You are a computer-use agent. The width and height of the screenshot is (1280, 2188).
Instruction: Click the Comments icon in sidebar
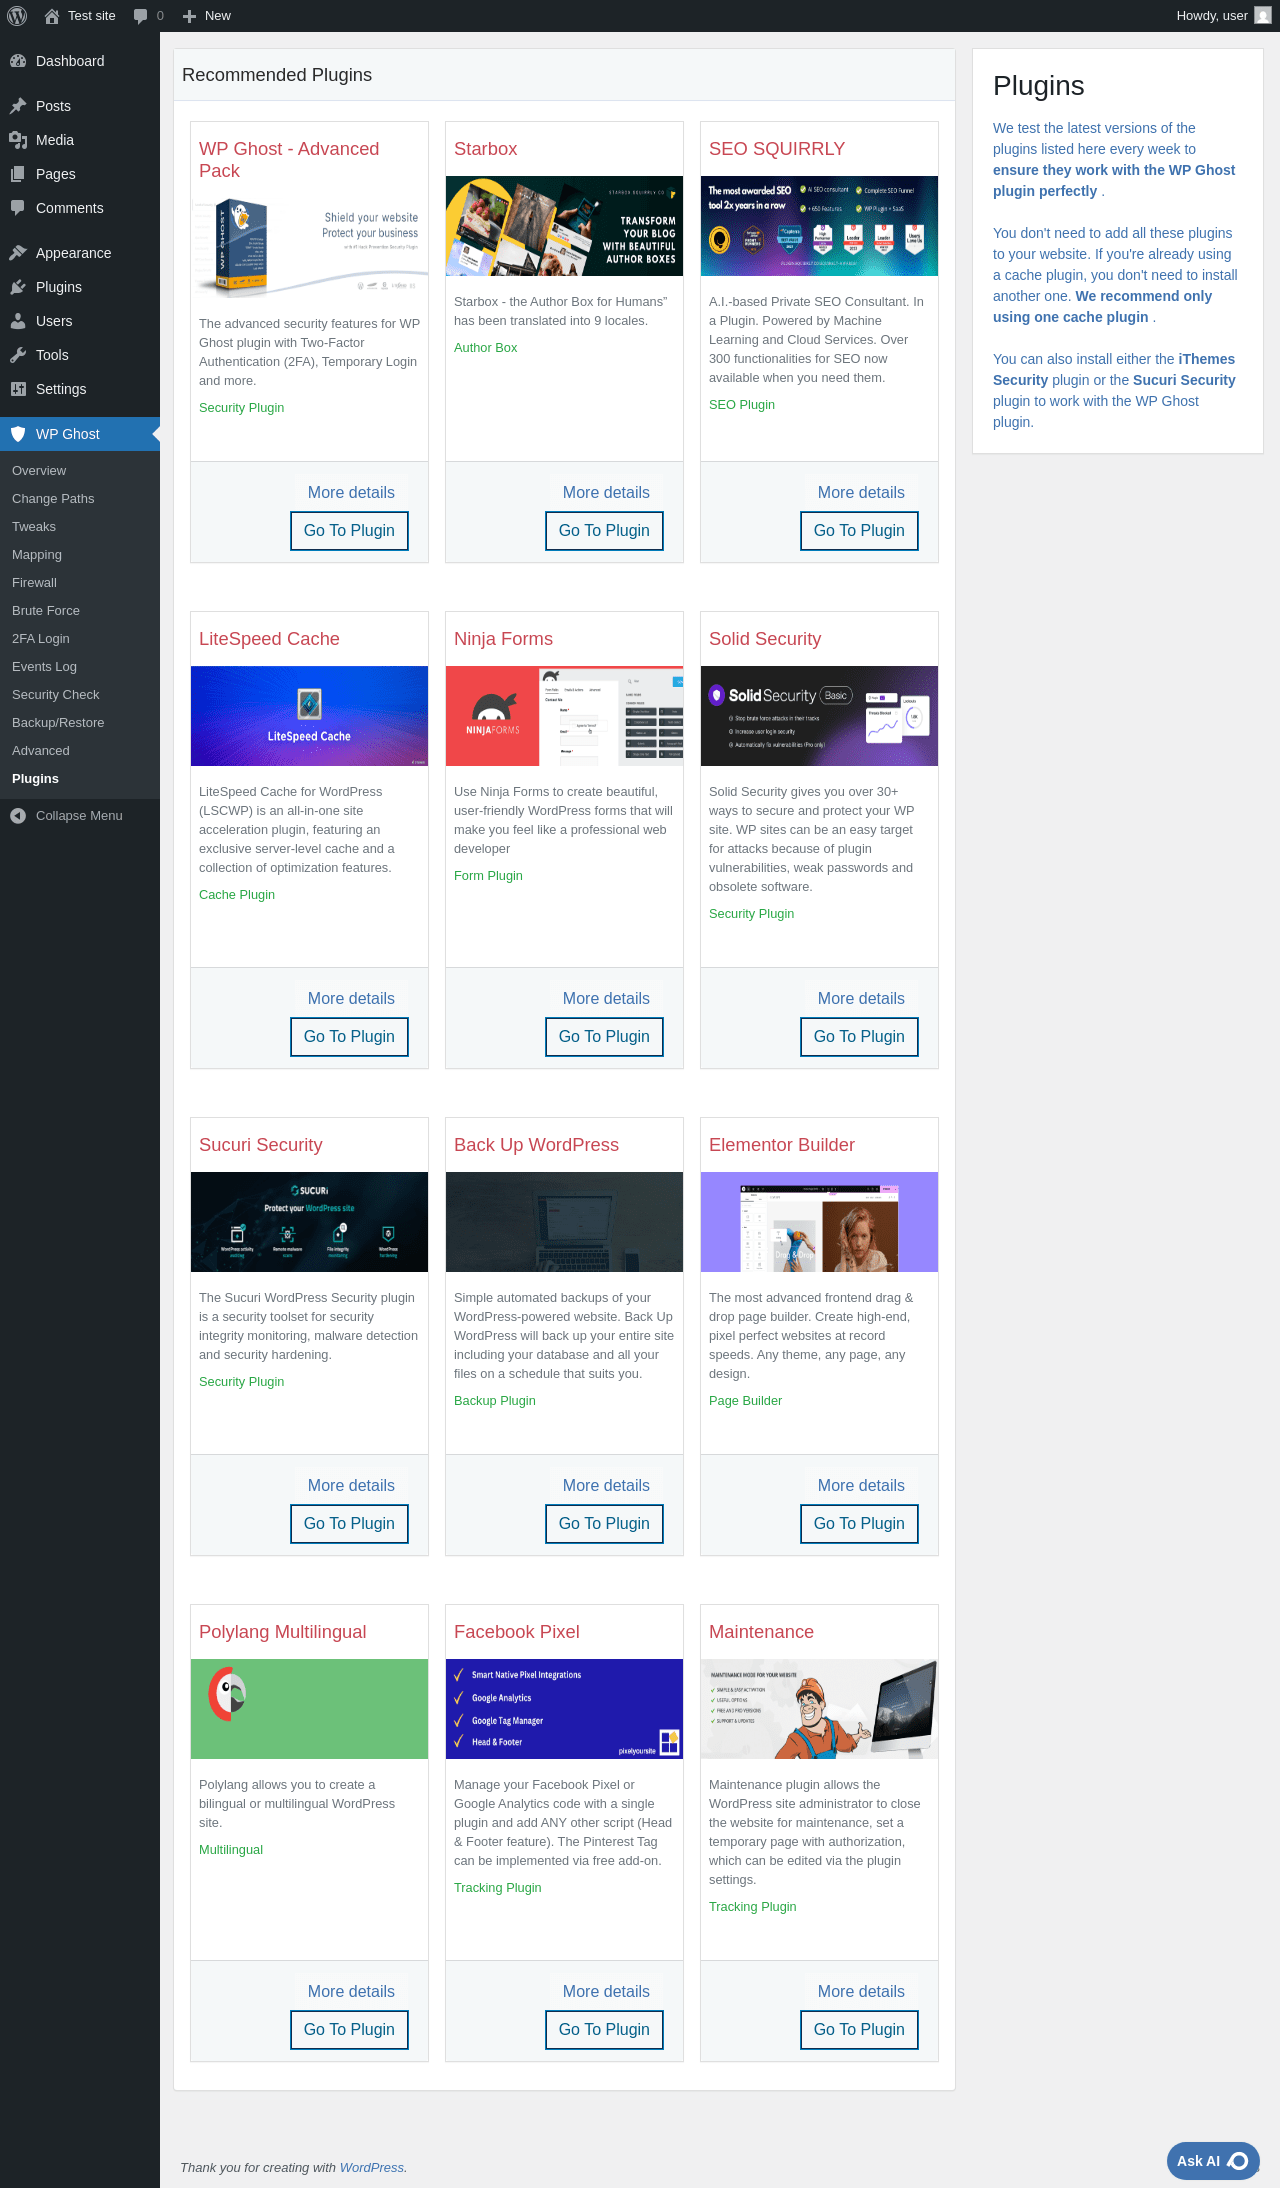click(x=18, y=208)
